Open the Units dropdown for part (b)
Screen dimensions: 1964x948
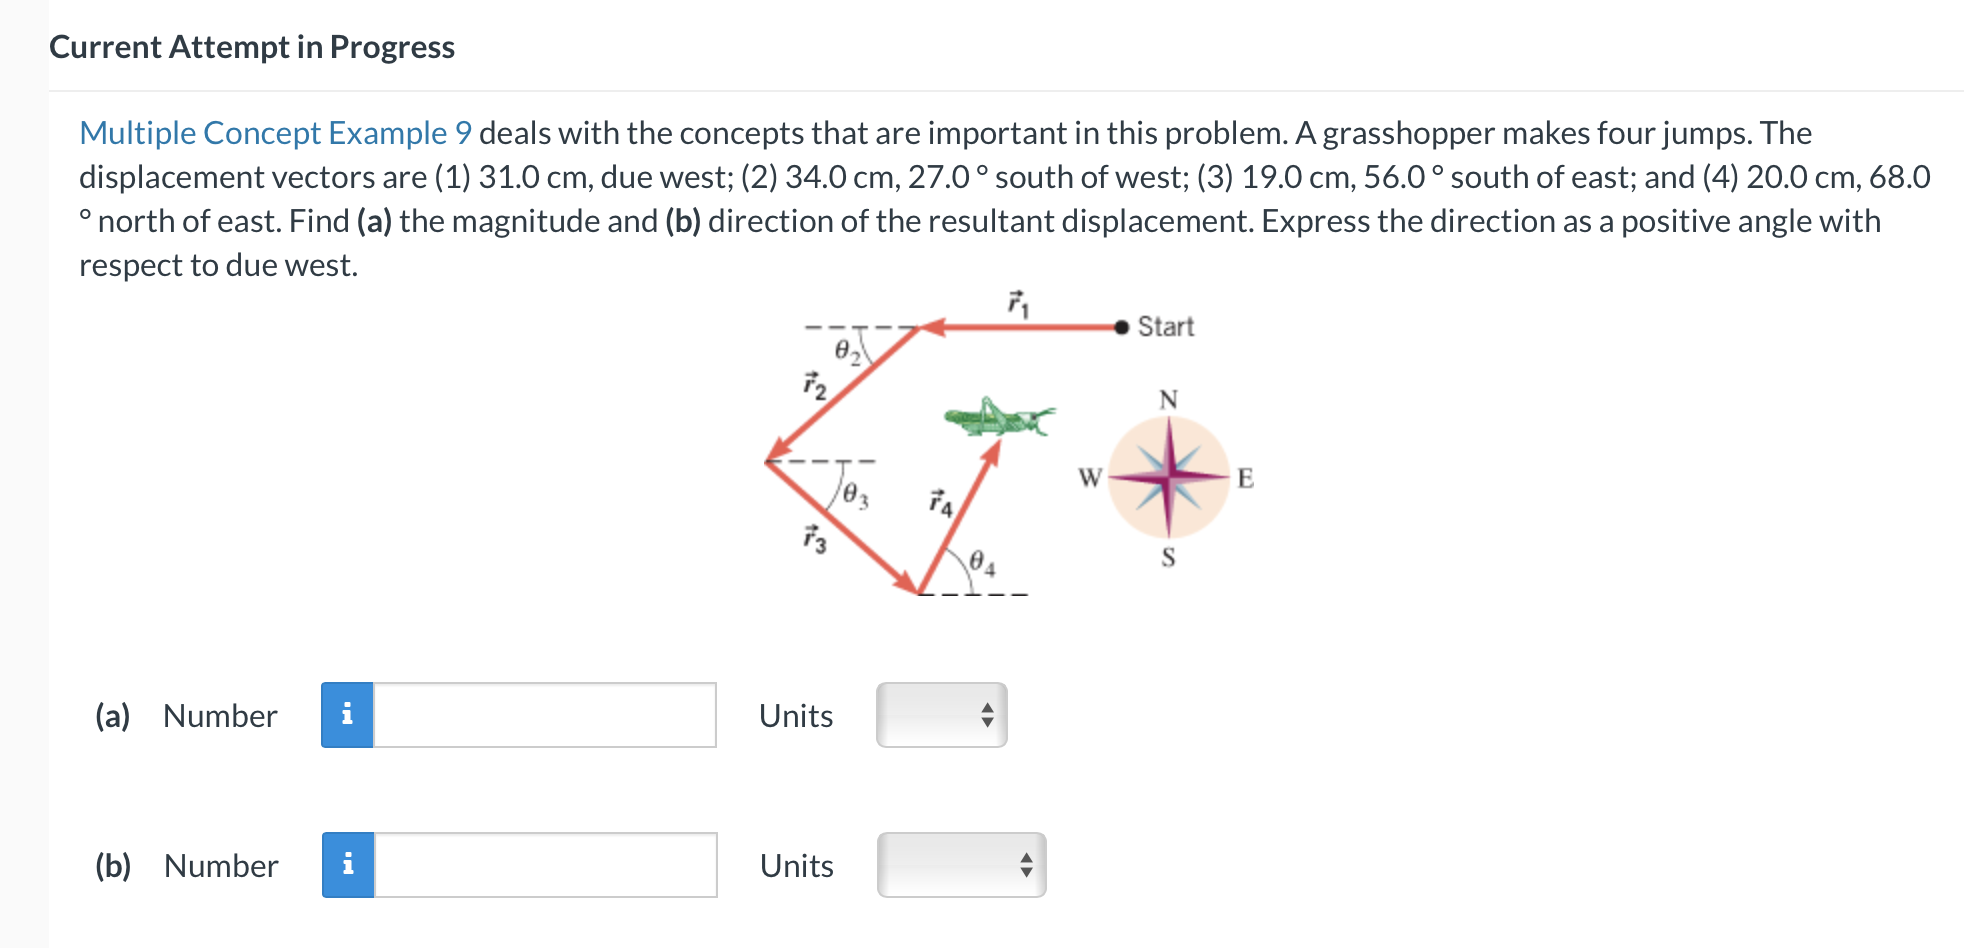tap(960, 864)
